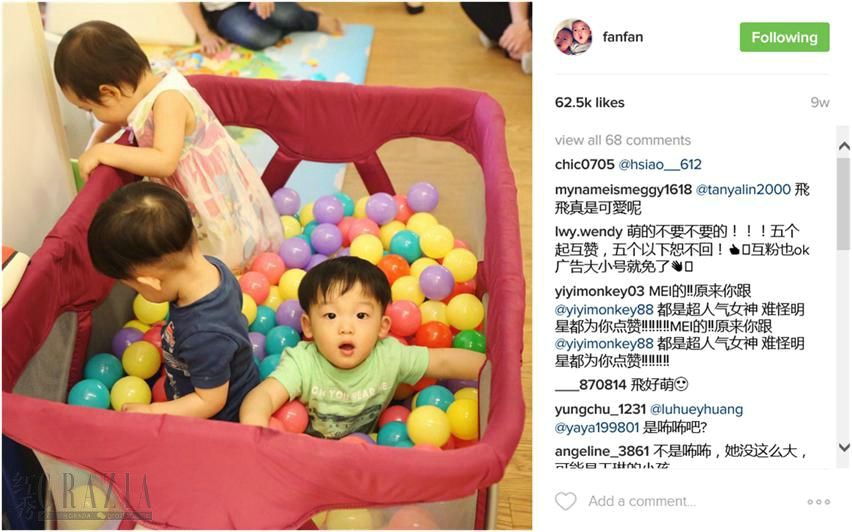Click the 9w post timestamp
The image size is (852, 532).
point(819,102)
